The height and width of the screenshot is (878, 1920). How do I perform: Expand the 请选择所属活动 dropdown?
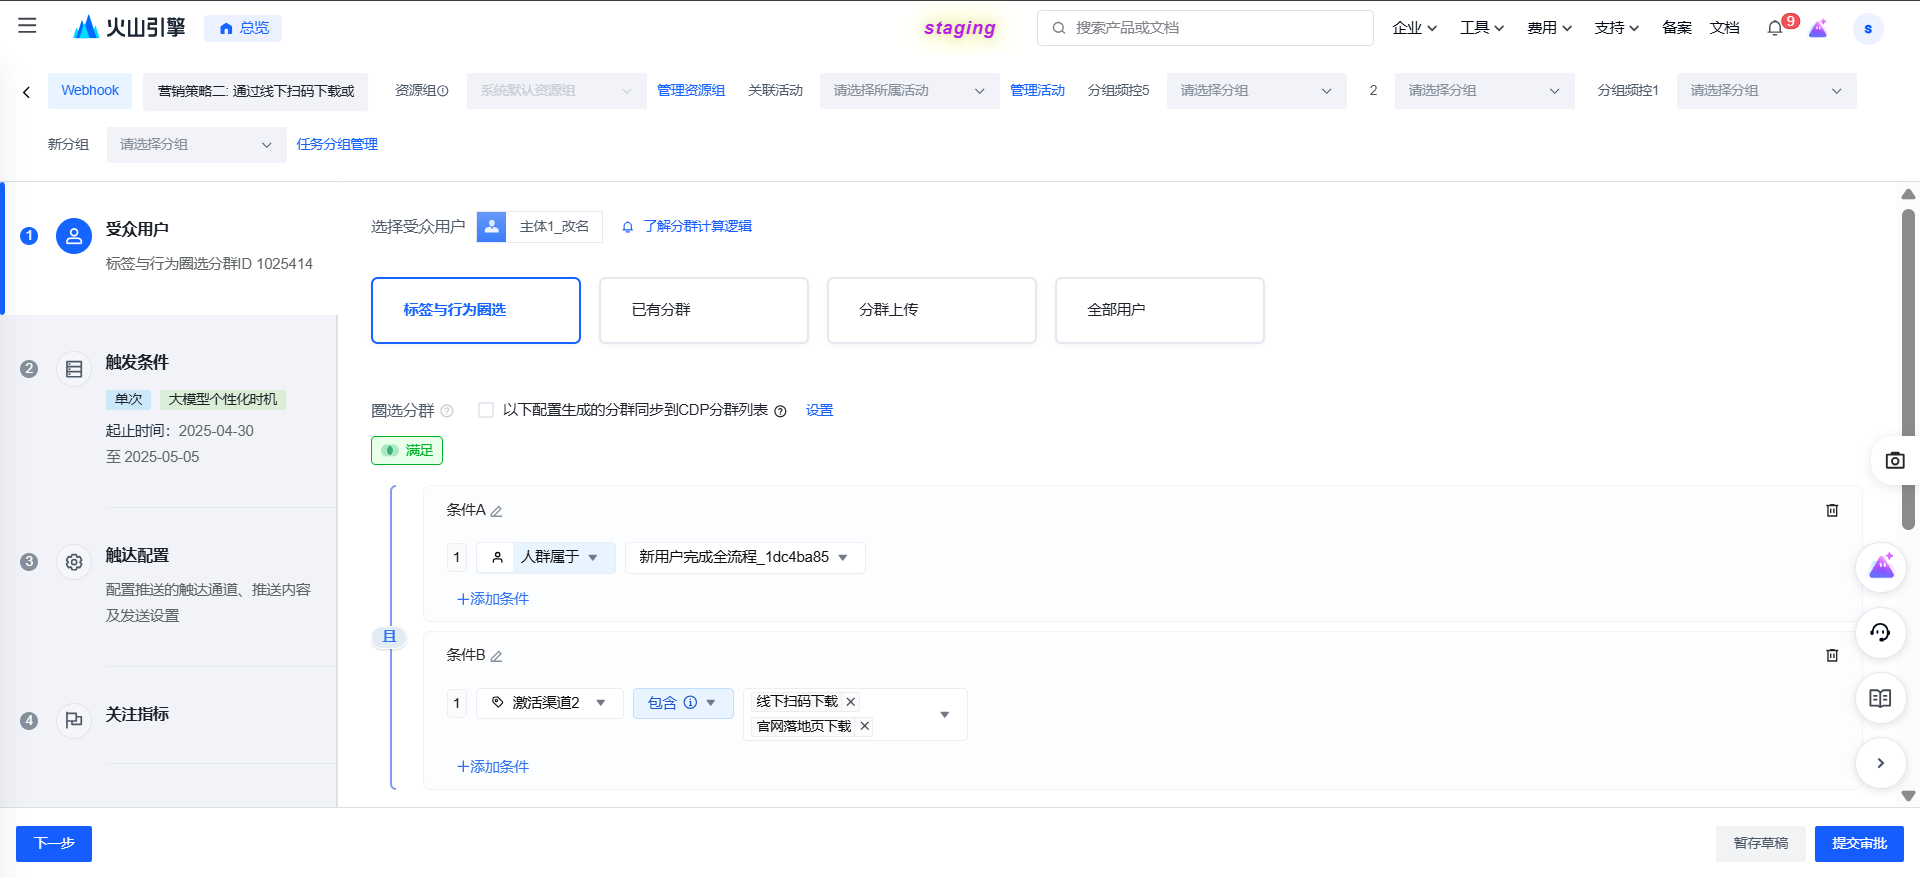point(908,91)
